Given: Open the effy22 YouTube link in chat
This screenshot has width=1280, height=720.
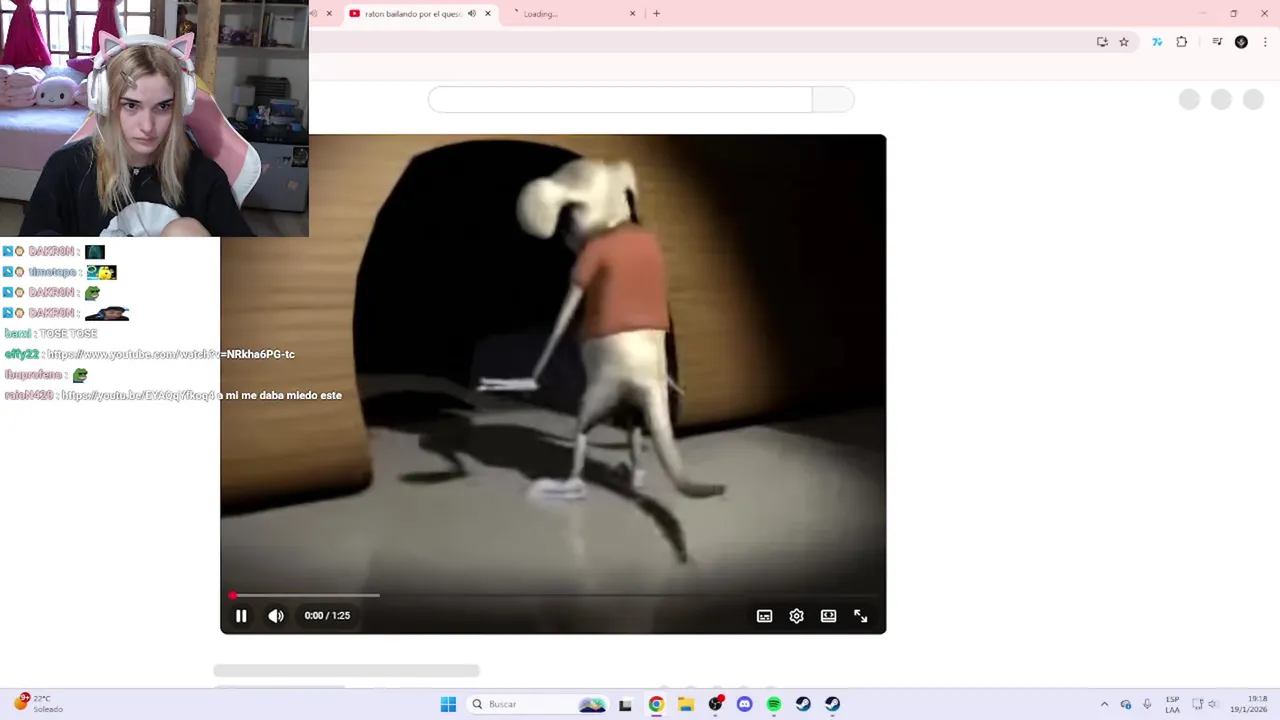Looking at the screenshot, I should click(x=170, y=354).
